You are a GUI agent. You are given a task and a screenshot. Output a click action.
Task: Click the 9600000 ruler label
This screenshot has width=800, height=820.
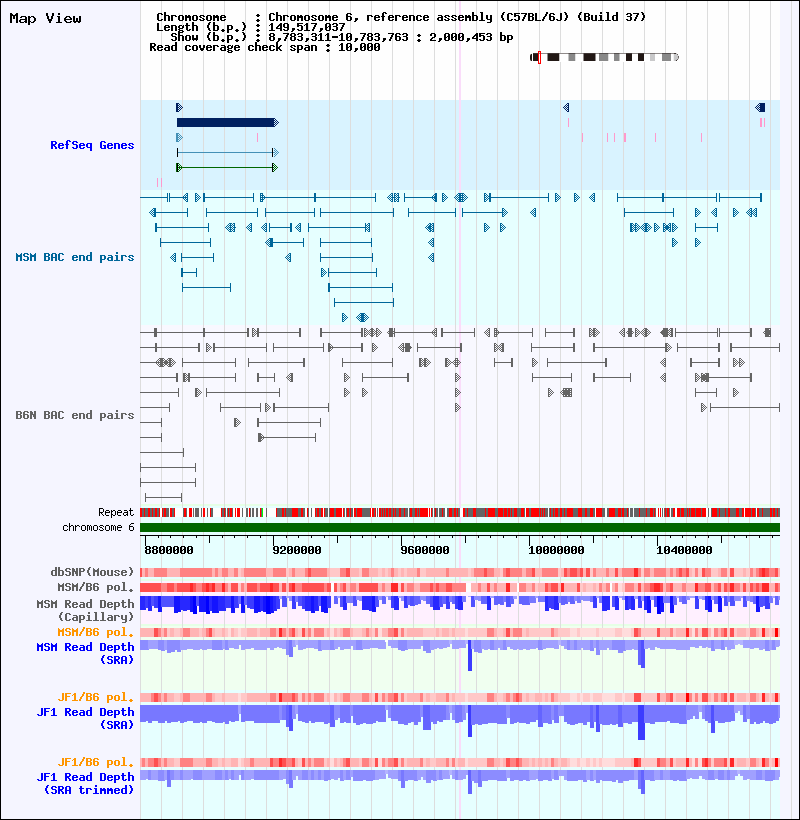(x=425, y=550)
